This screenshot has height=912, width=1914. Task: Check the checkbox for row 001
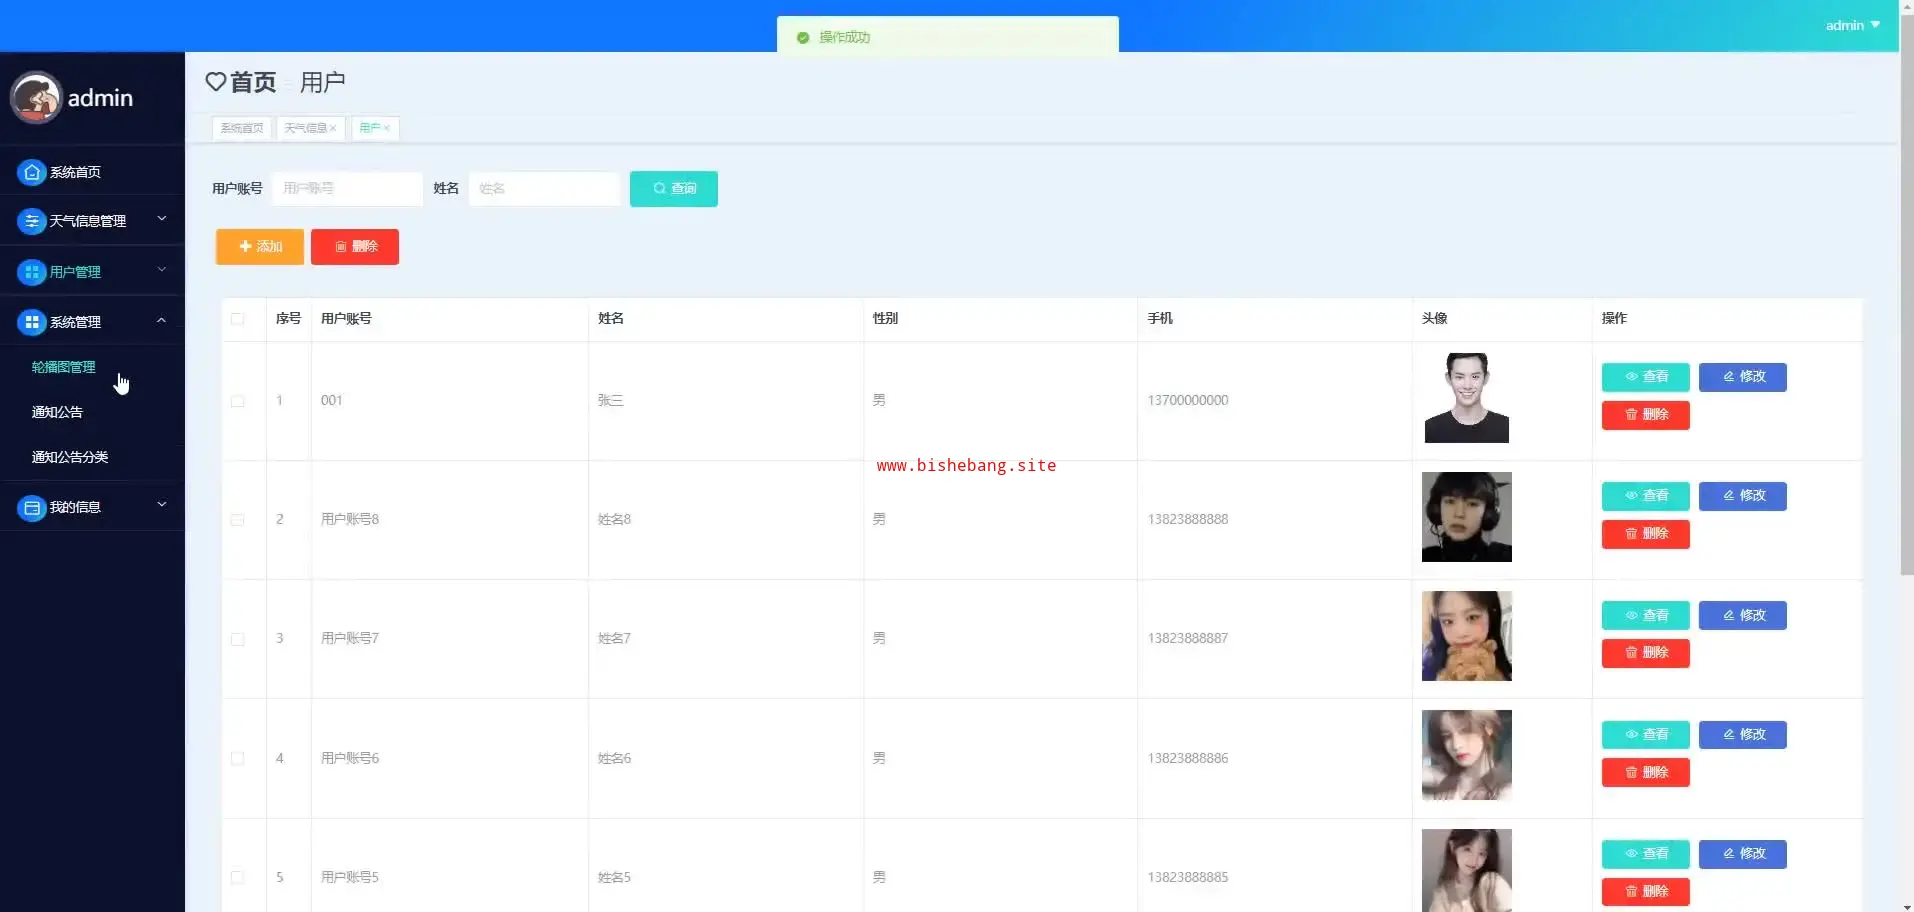238,401
